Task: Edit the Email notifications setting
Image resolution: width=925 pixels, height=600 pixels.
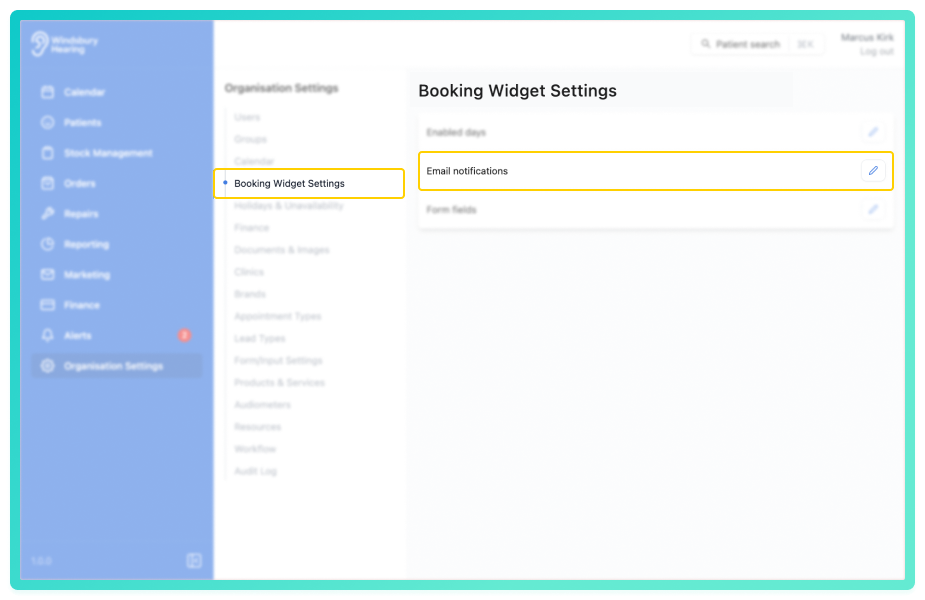Action: click(873, 171)
